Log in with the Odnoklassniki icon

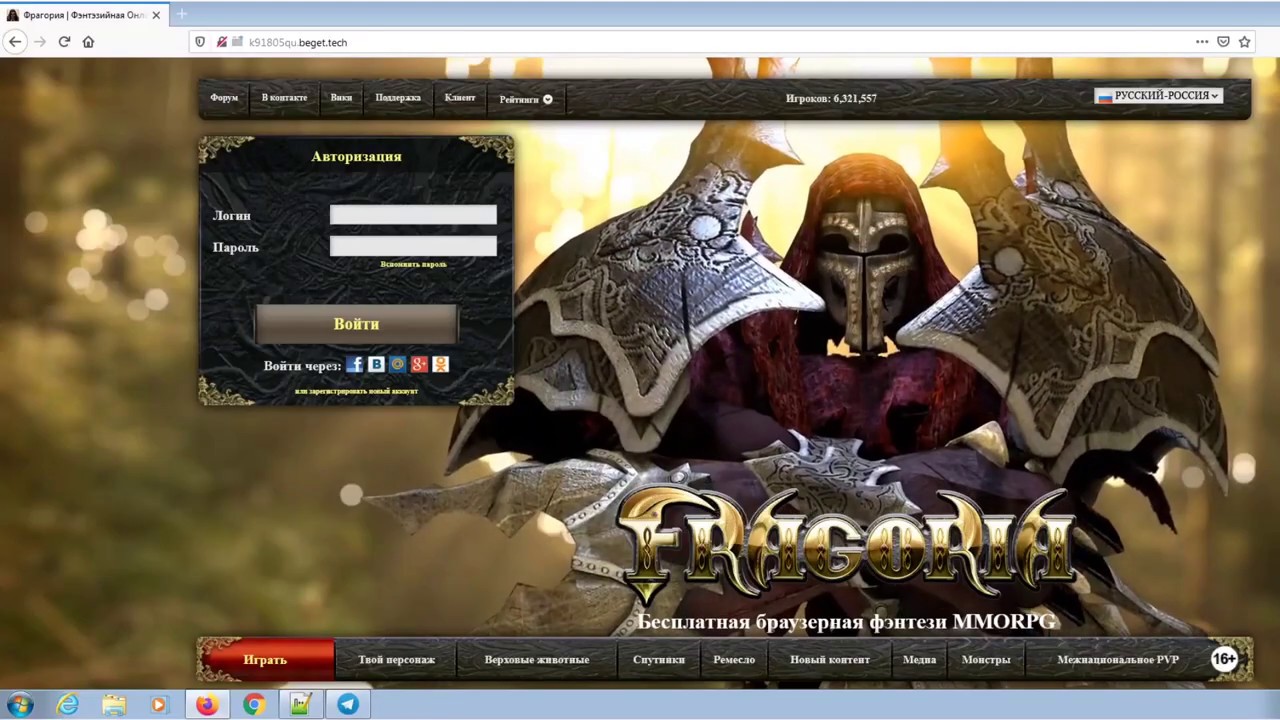pos(441,365)
